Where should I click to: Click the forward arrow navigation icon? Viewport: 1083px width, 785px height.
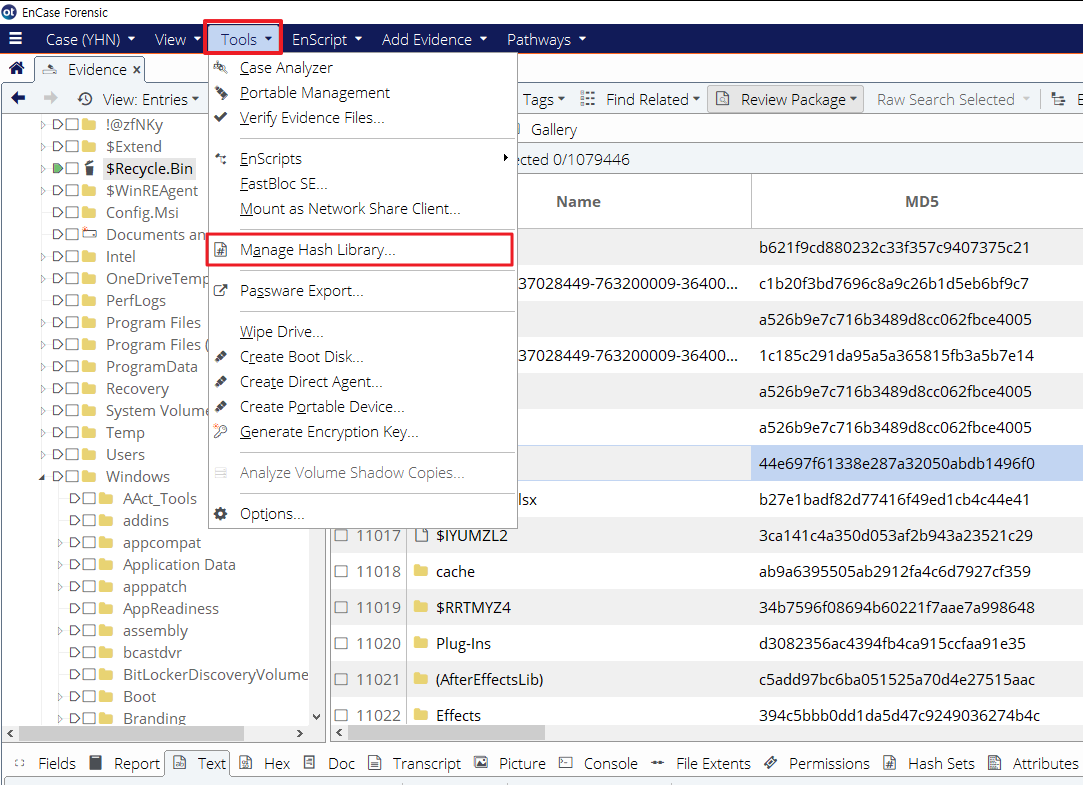pyautogui.click(x=50, y=98)
